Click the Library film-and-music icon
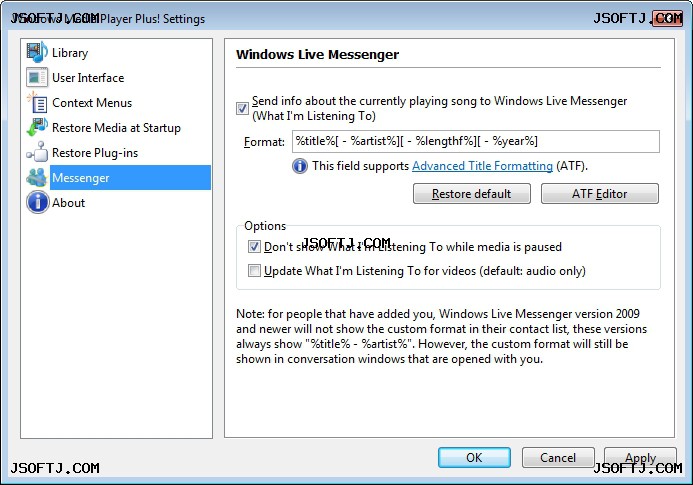This screenshot has width=693, height=485. pyautogui.click(x=37, y=52)
